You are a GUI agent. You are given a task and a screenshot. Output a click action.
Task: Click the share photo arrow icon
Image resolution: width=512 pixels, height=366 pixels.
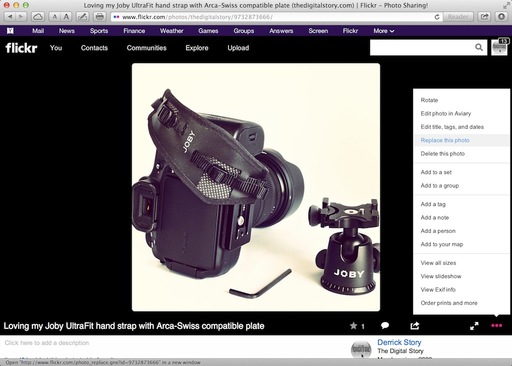coord(415,326)
